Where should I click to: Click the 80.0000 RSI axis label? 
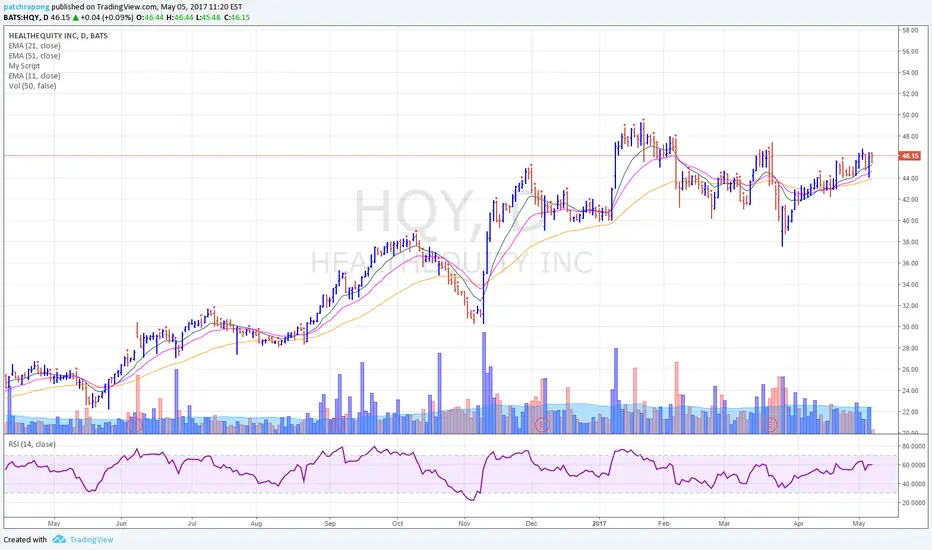point(914,446)
